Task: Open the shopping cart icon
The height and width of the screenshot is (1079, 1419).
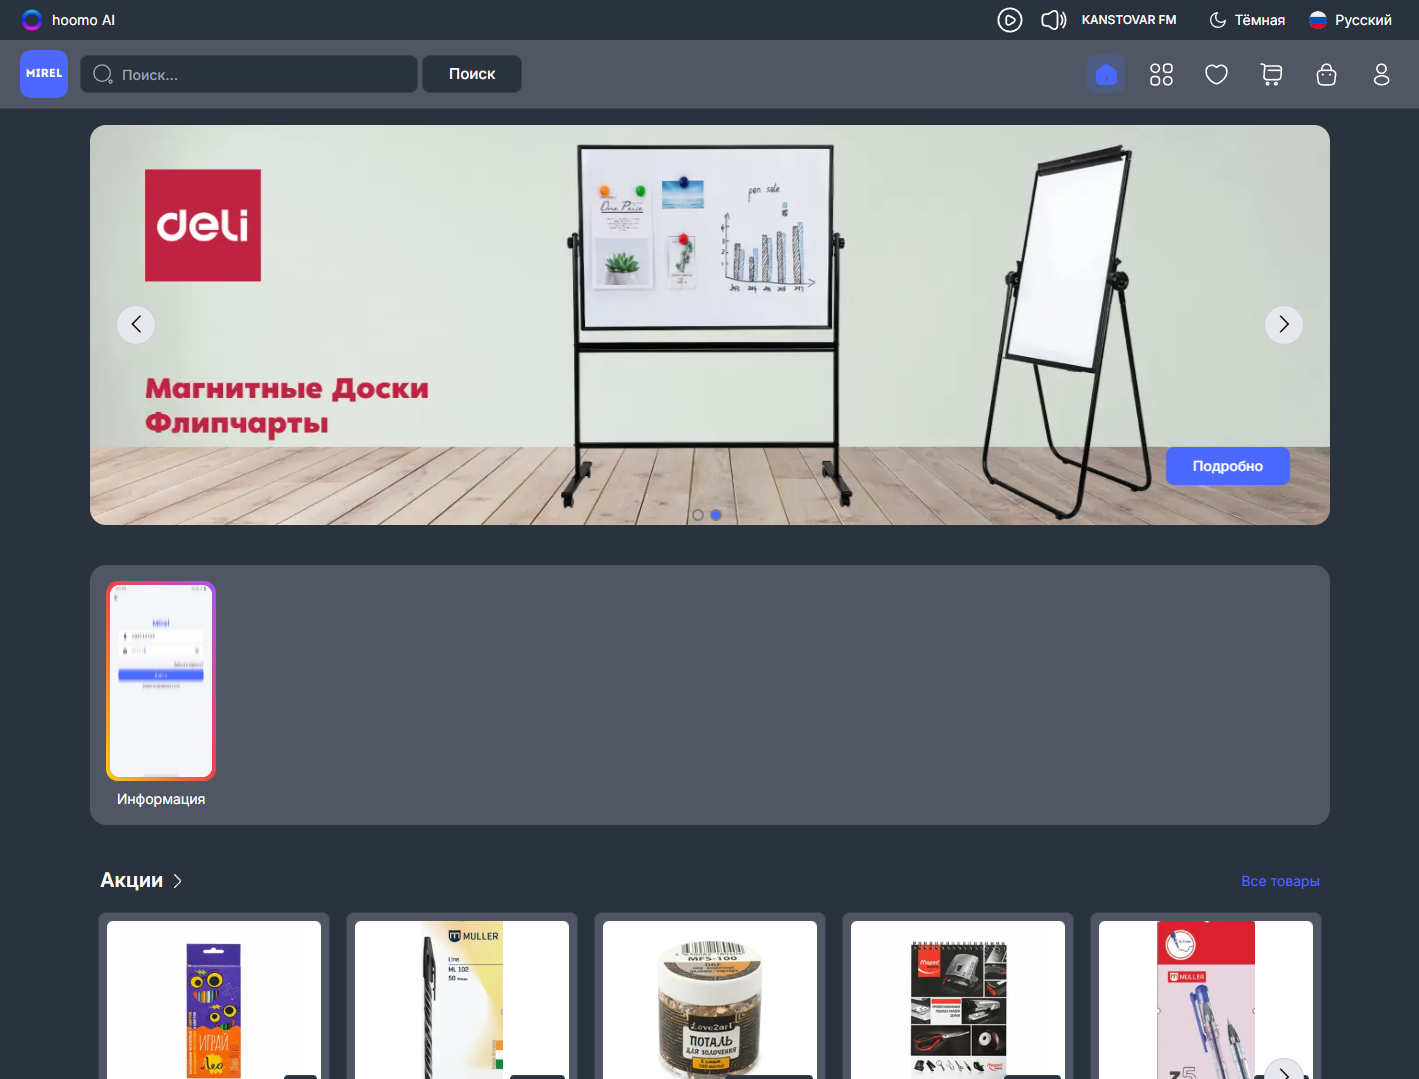Action: (x=1271, y=74)
